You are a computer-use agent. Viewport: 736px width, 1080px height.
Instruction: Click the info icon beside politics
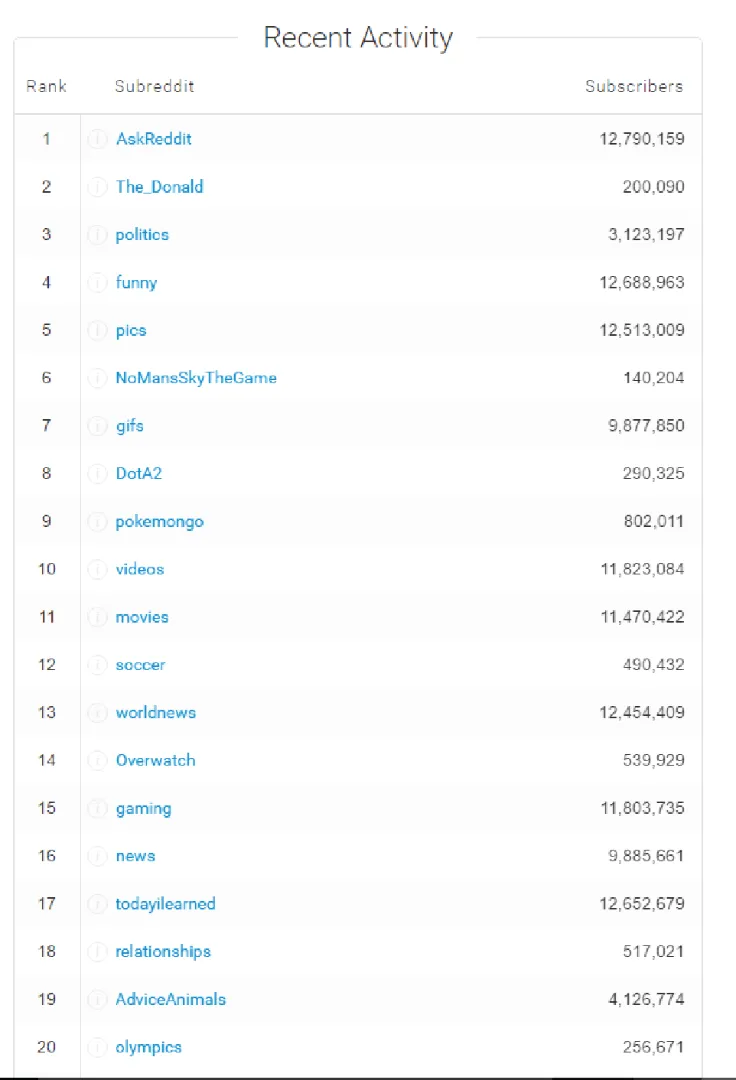click(x=98, y=235)
